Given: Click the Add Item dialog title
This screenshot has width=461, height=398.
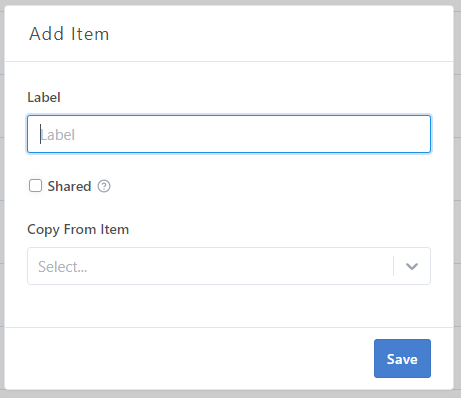Looking at the screenshot, I should pos(69,34).
